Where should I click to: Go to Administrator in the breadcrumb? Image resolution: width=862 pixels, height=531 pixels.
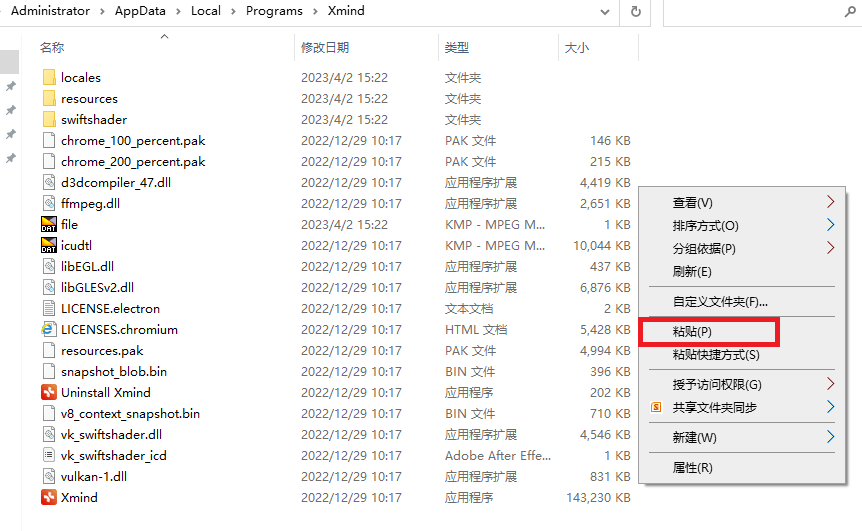[x=50, y=11]
